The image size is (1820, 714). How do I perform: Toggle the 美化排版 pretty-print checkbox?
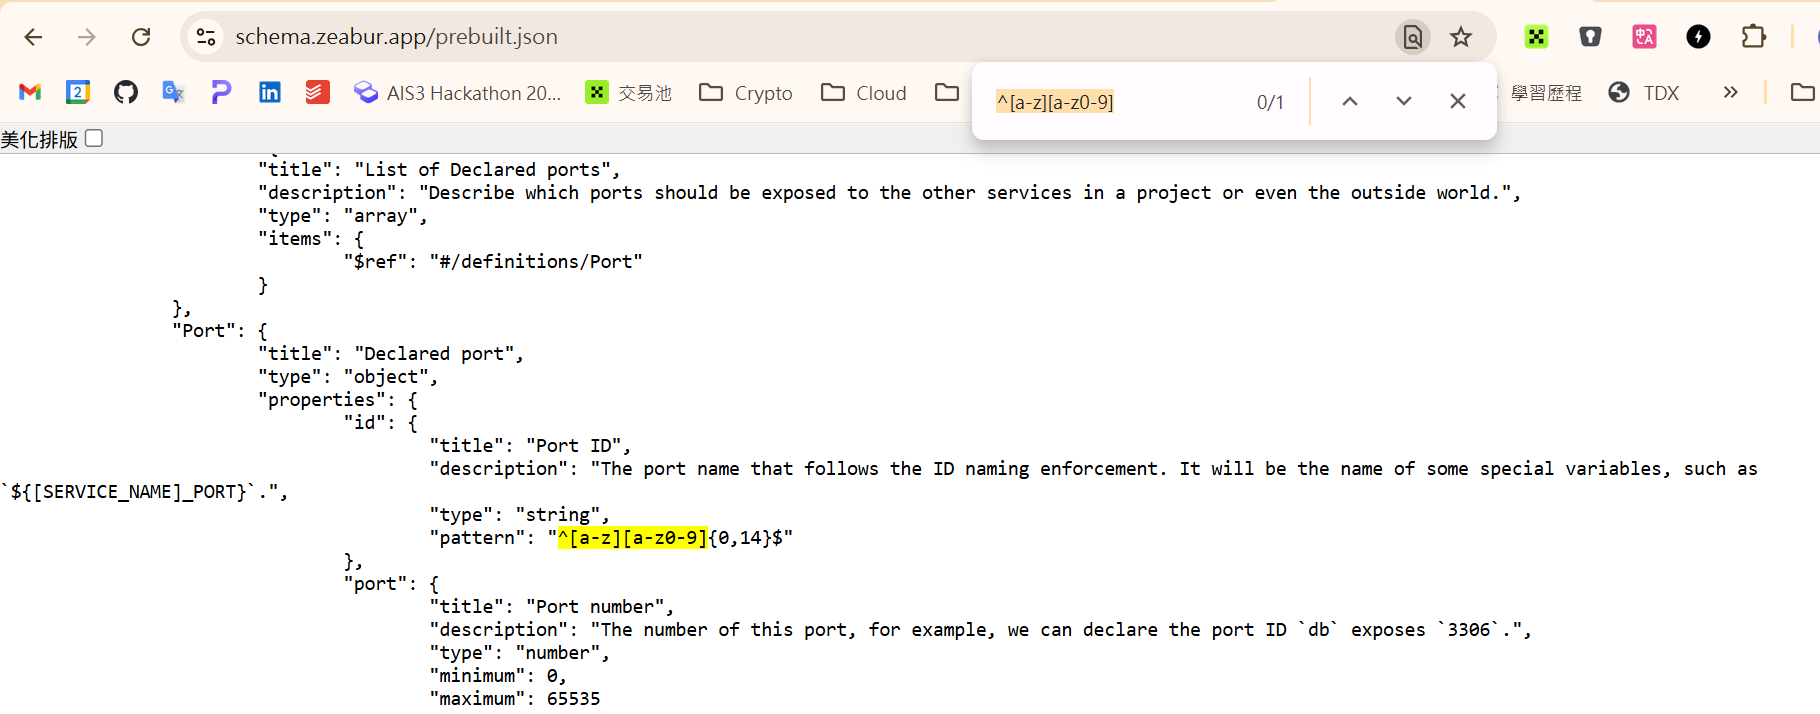click(x=94, y=138)
